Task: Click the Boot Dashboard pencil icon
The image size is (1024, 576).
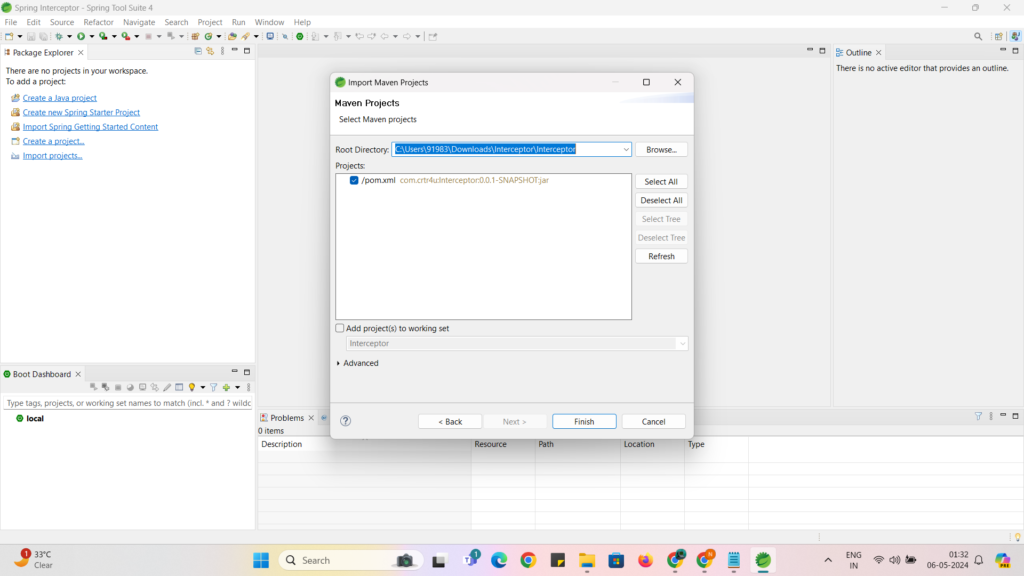Action: (x=167, y=387)
